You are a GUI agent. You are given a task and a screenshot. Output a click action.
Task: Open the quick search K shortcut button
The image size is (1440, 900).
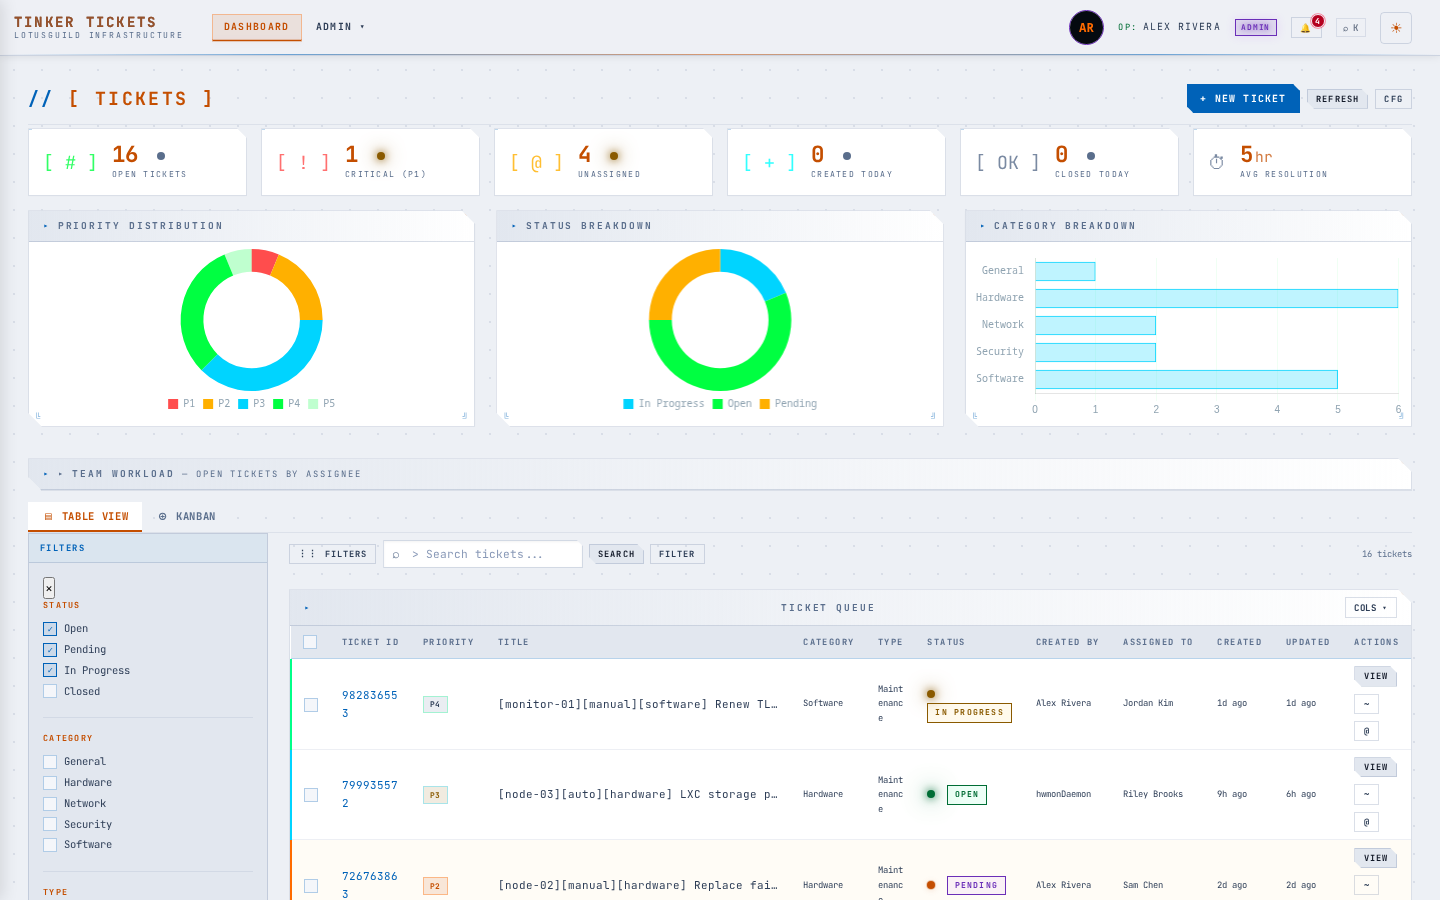1351,28
